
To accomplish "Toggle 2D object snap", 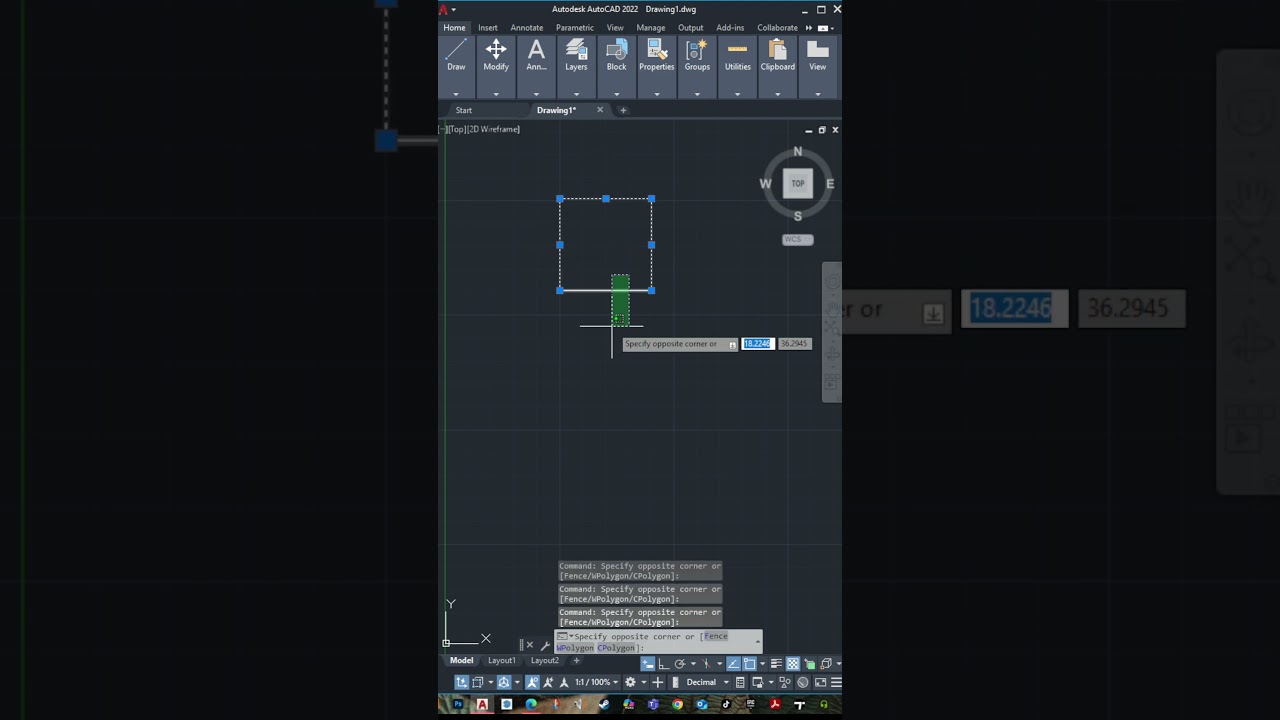I will coord(749,663).
